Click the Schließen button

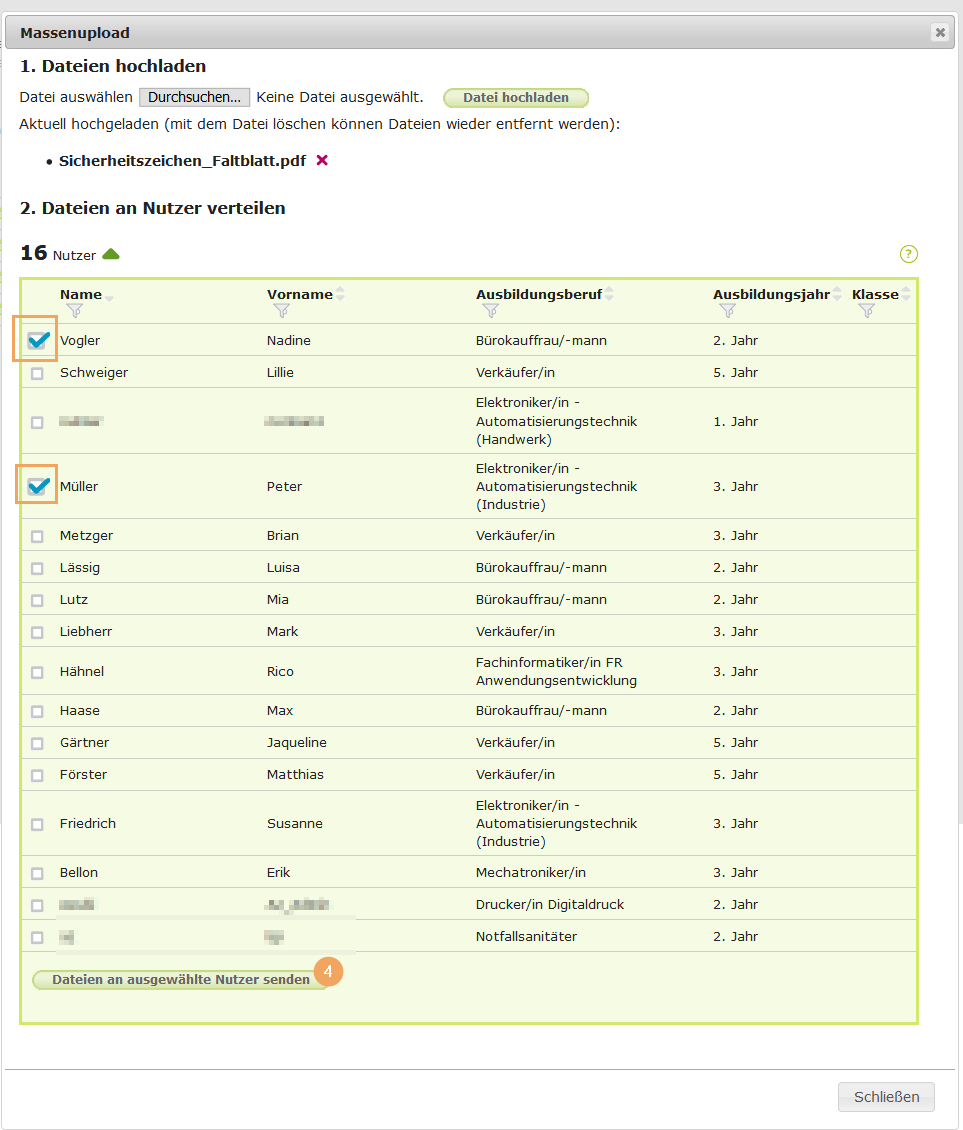[x=886, y=1097]
